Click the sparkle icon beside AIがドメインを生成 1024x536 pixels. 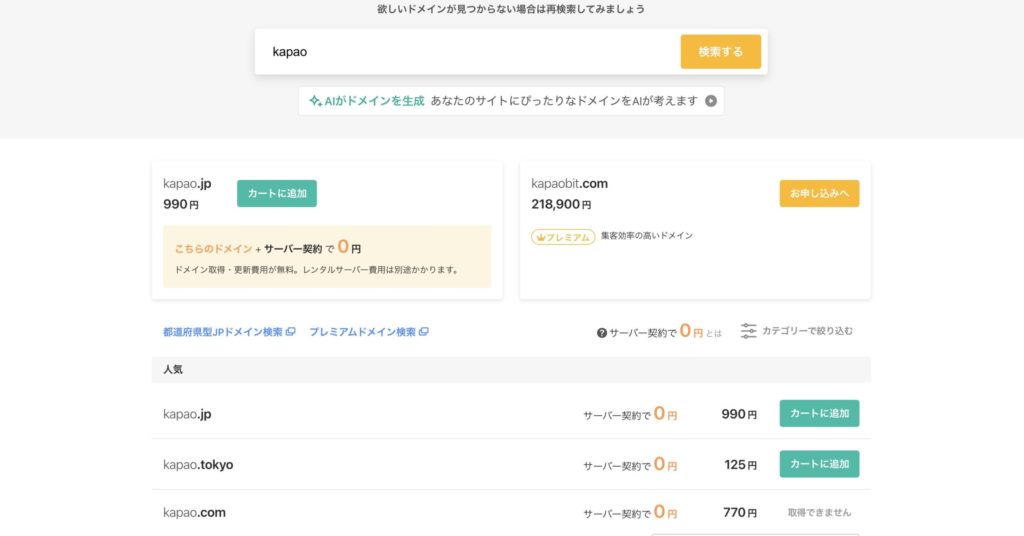315,101
